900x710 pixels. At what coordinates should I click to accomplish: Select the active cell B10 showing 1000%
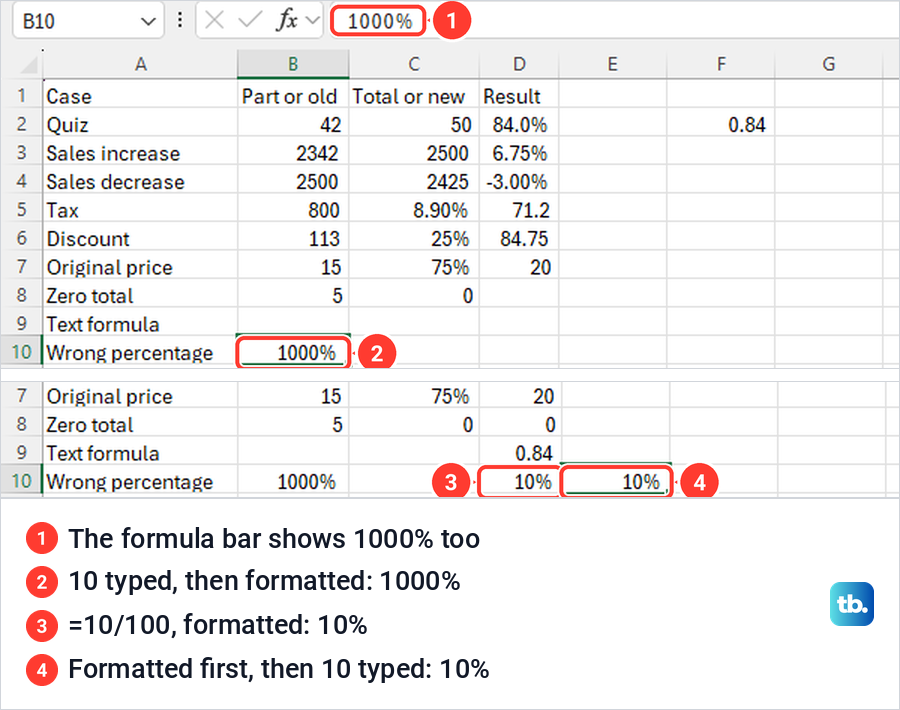click(293, 352)
